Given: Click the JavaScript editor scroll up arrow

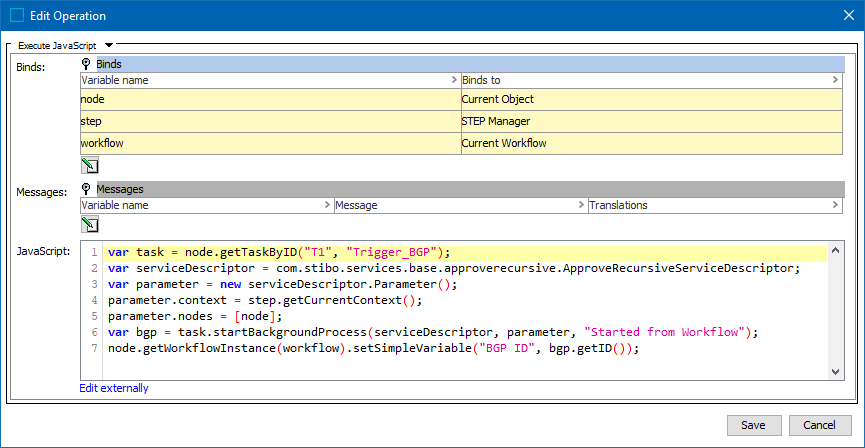Looking at the screenshot, I should 835,250.
